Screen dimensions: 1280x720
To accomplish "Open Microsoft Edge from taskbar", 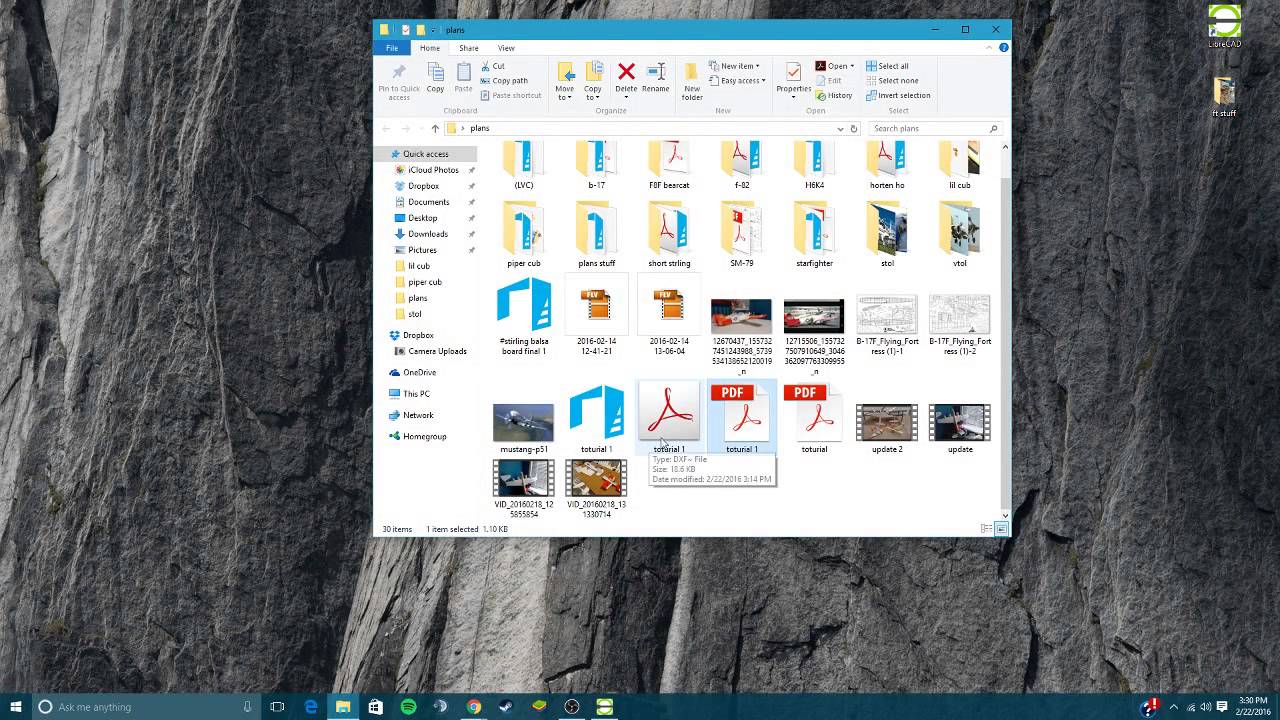I will click(x=310, y=707).
